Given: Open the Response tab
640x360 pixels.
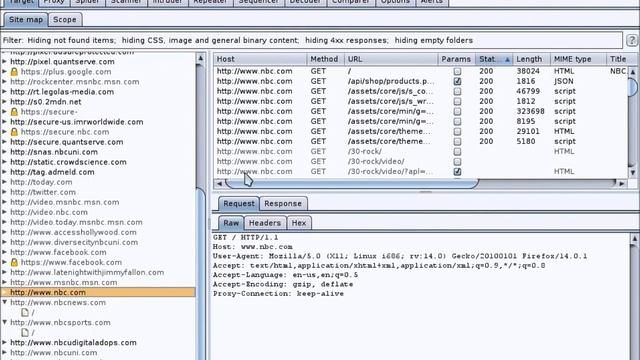Looking at the screenshot, I should (283, 203).
